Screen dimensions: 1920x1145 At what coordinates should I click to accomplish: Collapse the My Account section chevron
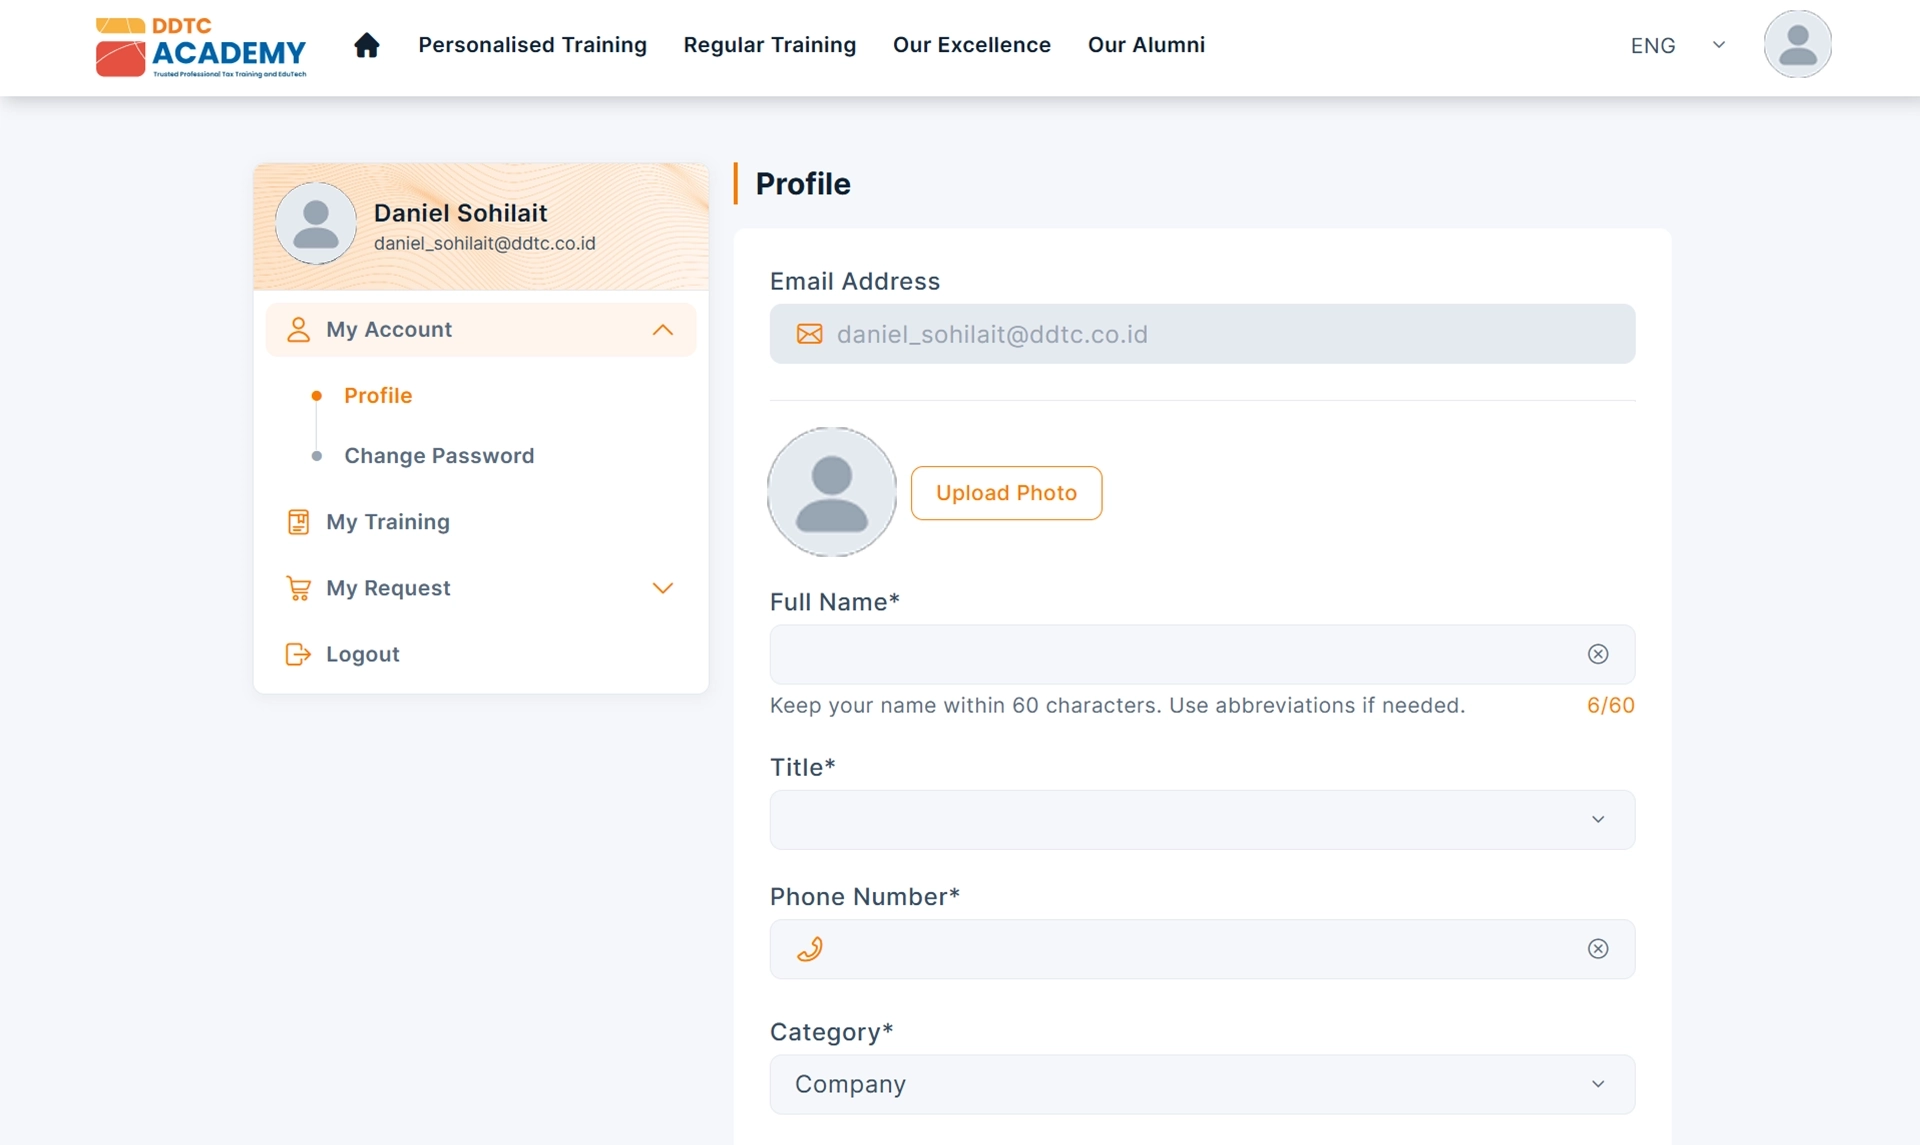[662, 330]
